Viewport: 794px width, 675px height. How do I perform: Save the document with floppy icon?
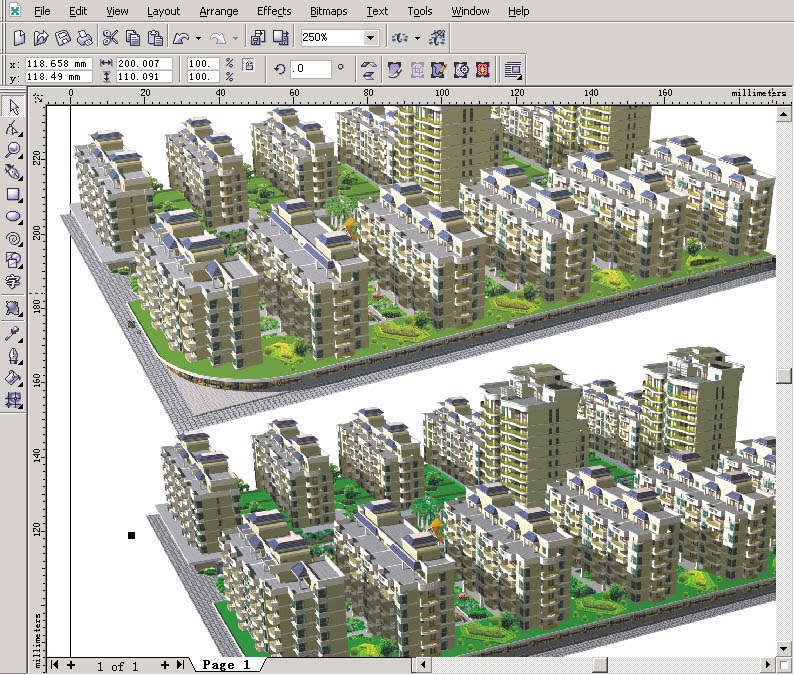(63, 38)
